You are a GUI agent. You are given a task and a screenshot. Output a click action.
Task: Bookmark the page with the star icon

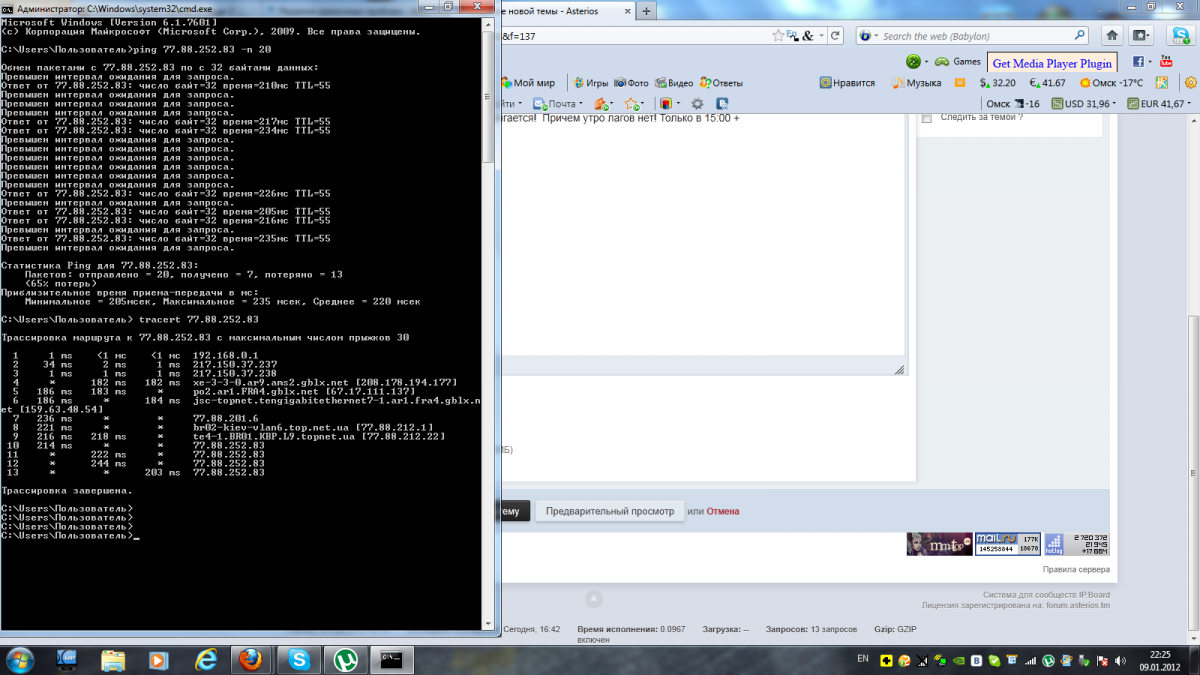[779, 36]
